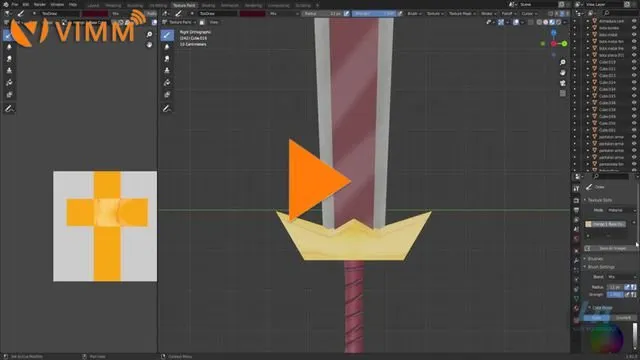Toggle the viewport overlays button
Viewport: 640px width, 360px height.
pyautogui.click(x=516, y=22)
